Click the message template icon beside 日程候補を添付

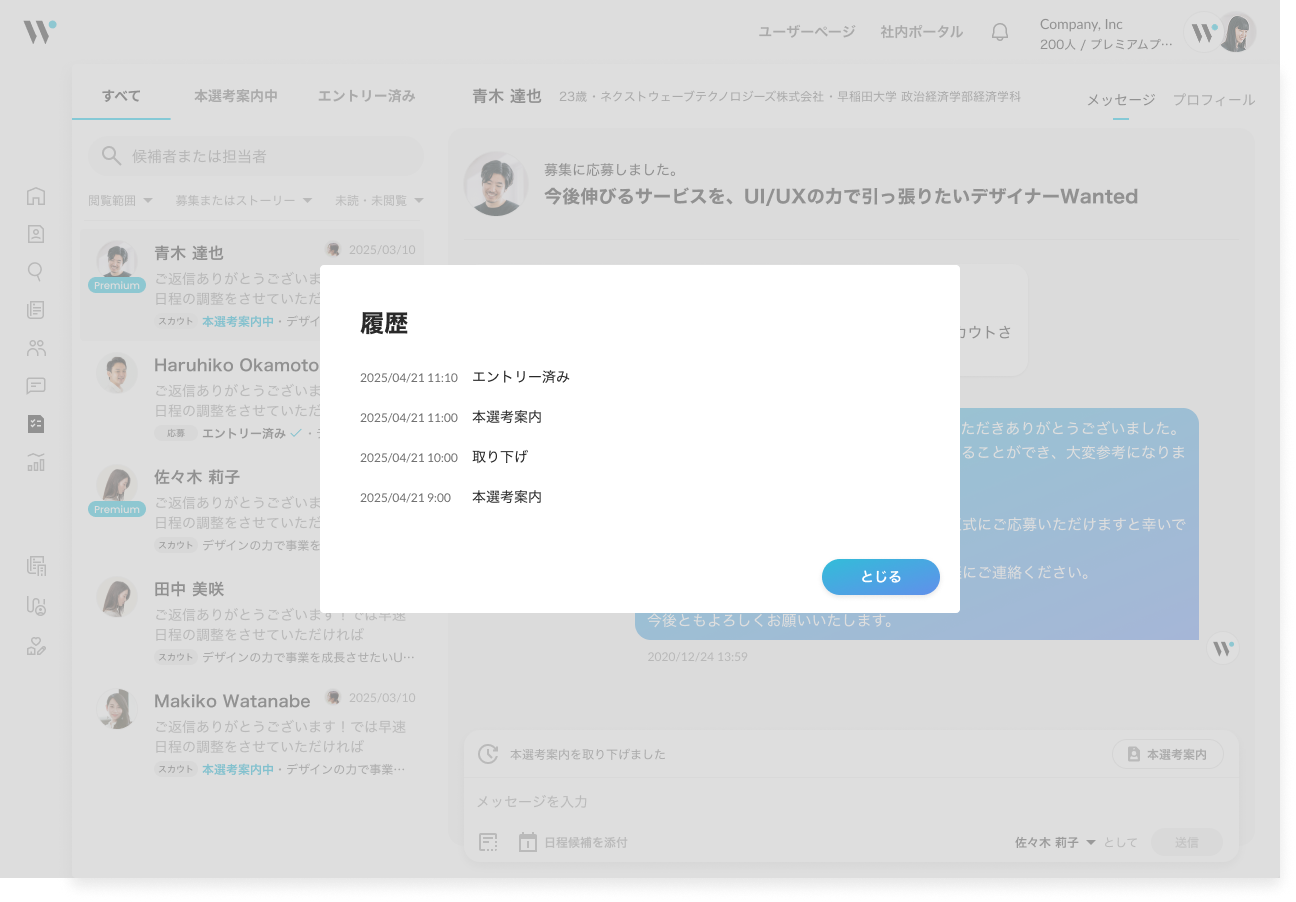pos(488,842)
